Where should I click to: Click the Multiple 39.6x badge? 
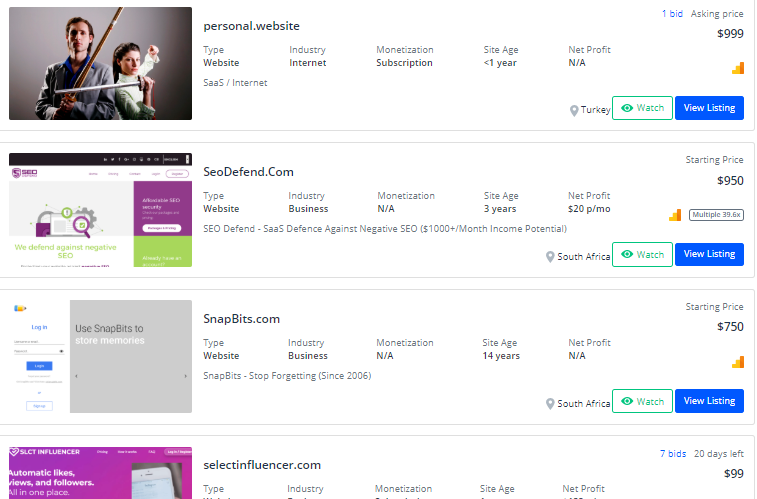click(716, 215)
